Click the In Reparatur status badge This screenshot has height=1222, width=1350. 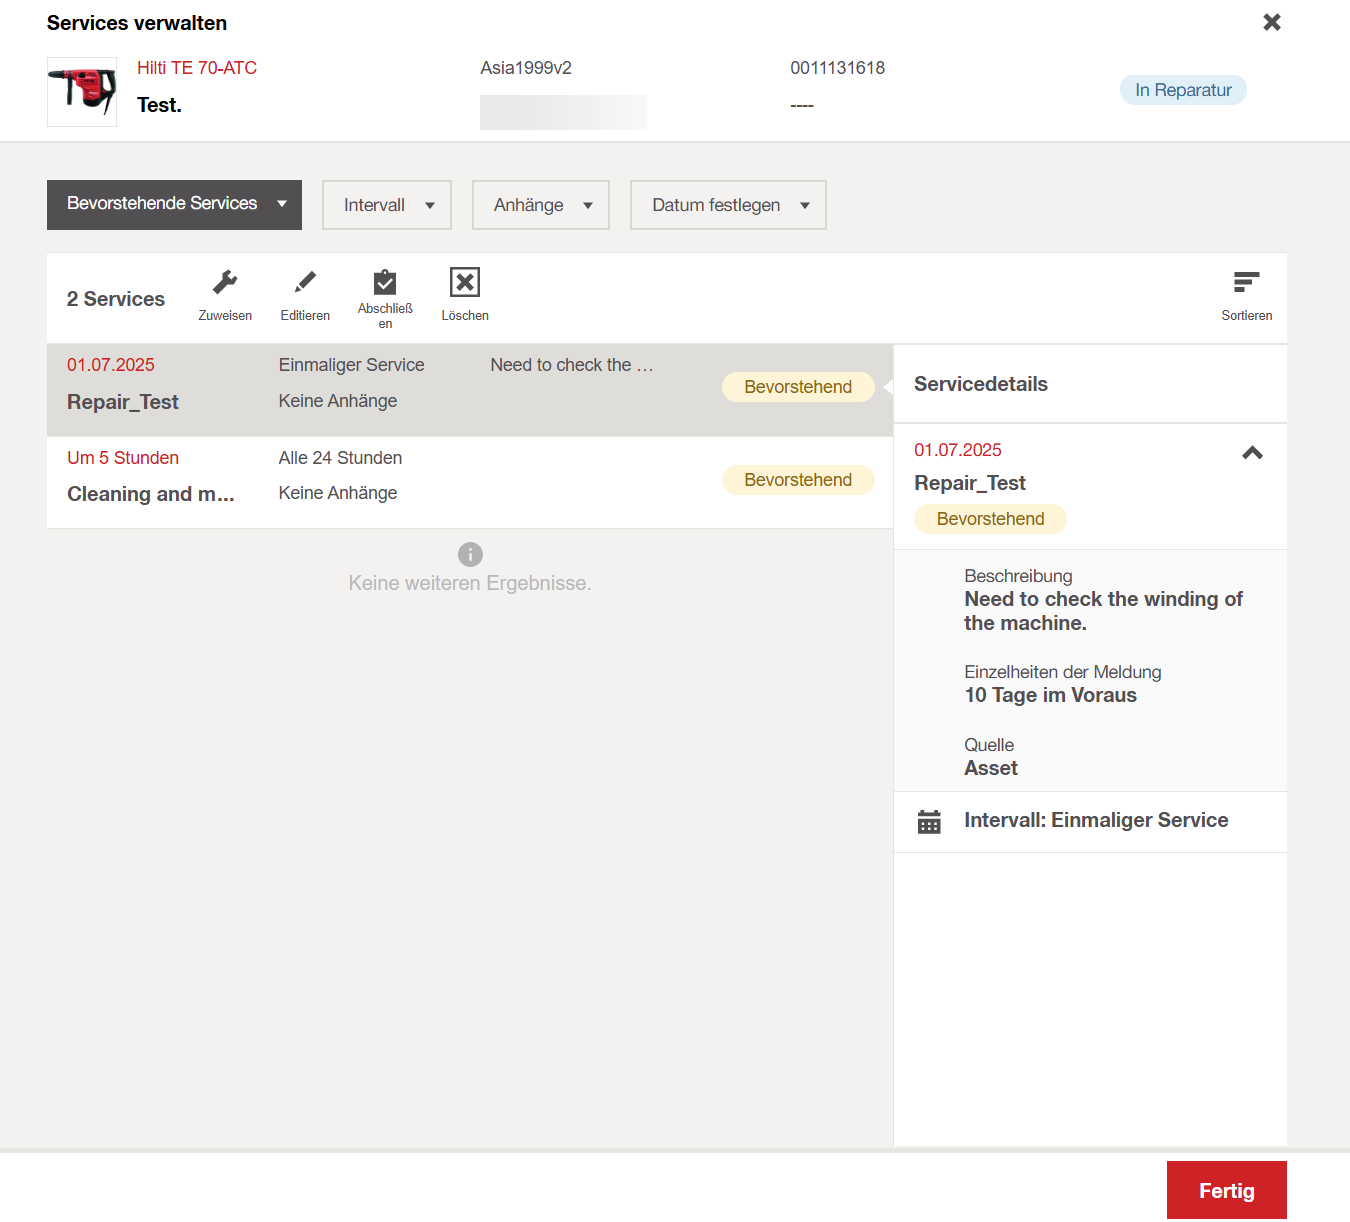tap(1183, 90)
